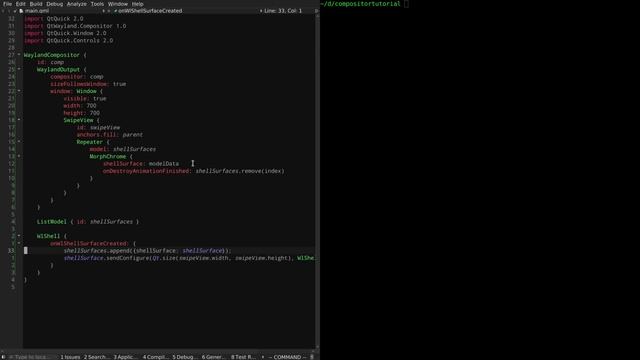The height and width of the screenshot is (360, 640).
Task: Collapse the WaylandCompositor block fold marker
Action: [x=19, y=54]
